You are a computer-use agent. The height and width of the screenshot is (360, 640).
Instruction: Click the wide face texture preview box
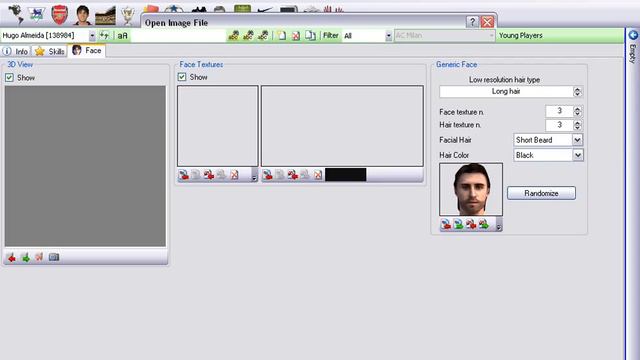point(342,126)
